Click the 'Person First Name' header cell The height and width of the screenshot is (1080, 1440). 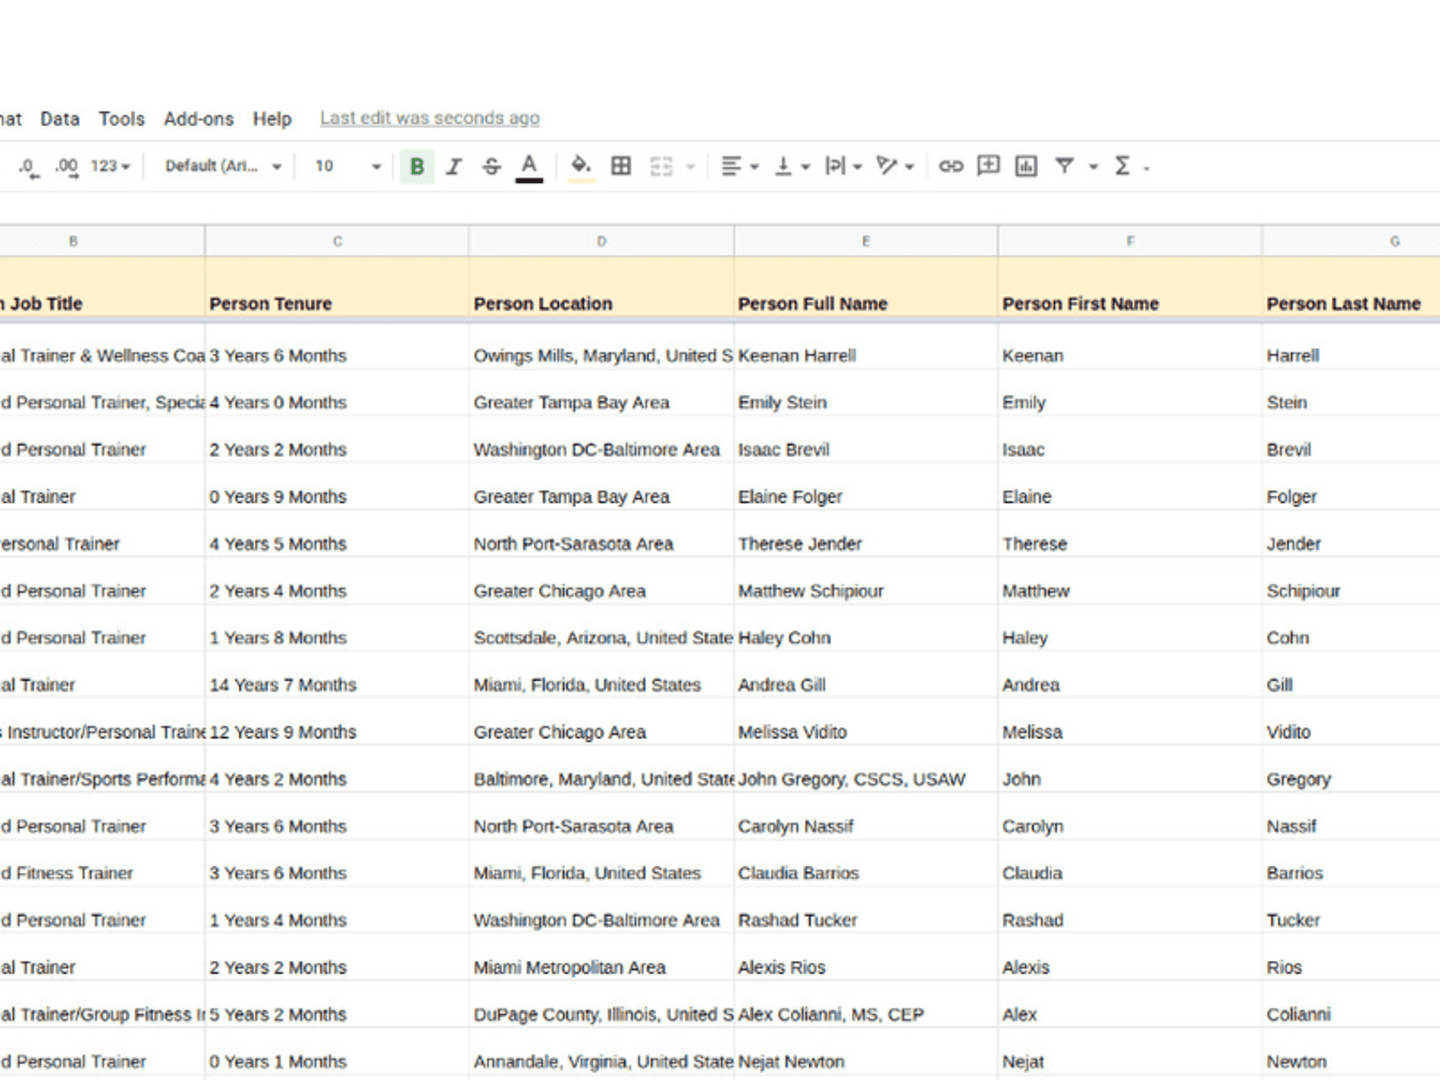click(1130, 289)
